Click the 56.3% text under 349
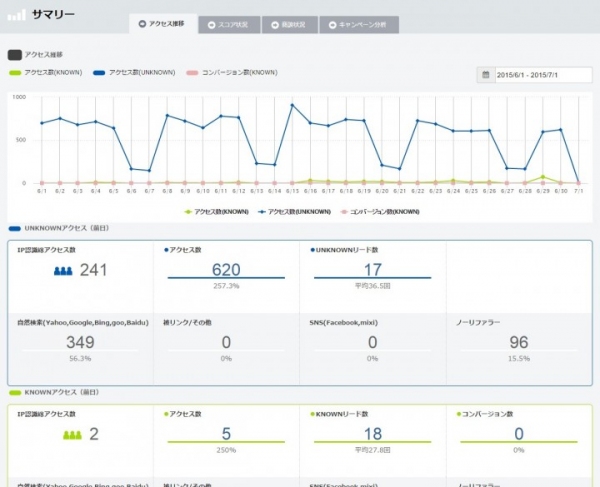 point(80,358)
